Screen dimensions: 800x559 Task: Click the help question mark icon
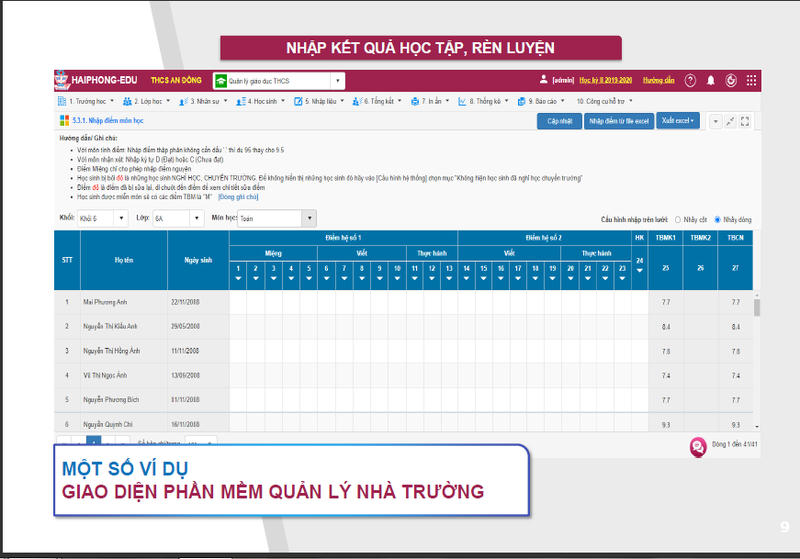click(x=690, y=80)
